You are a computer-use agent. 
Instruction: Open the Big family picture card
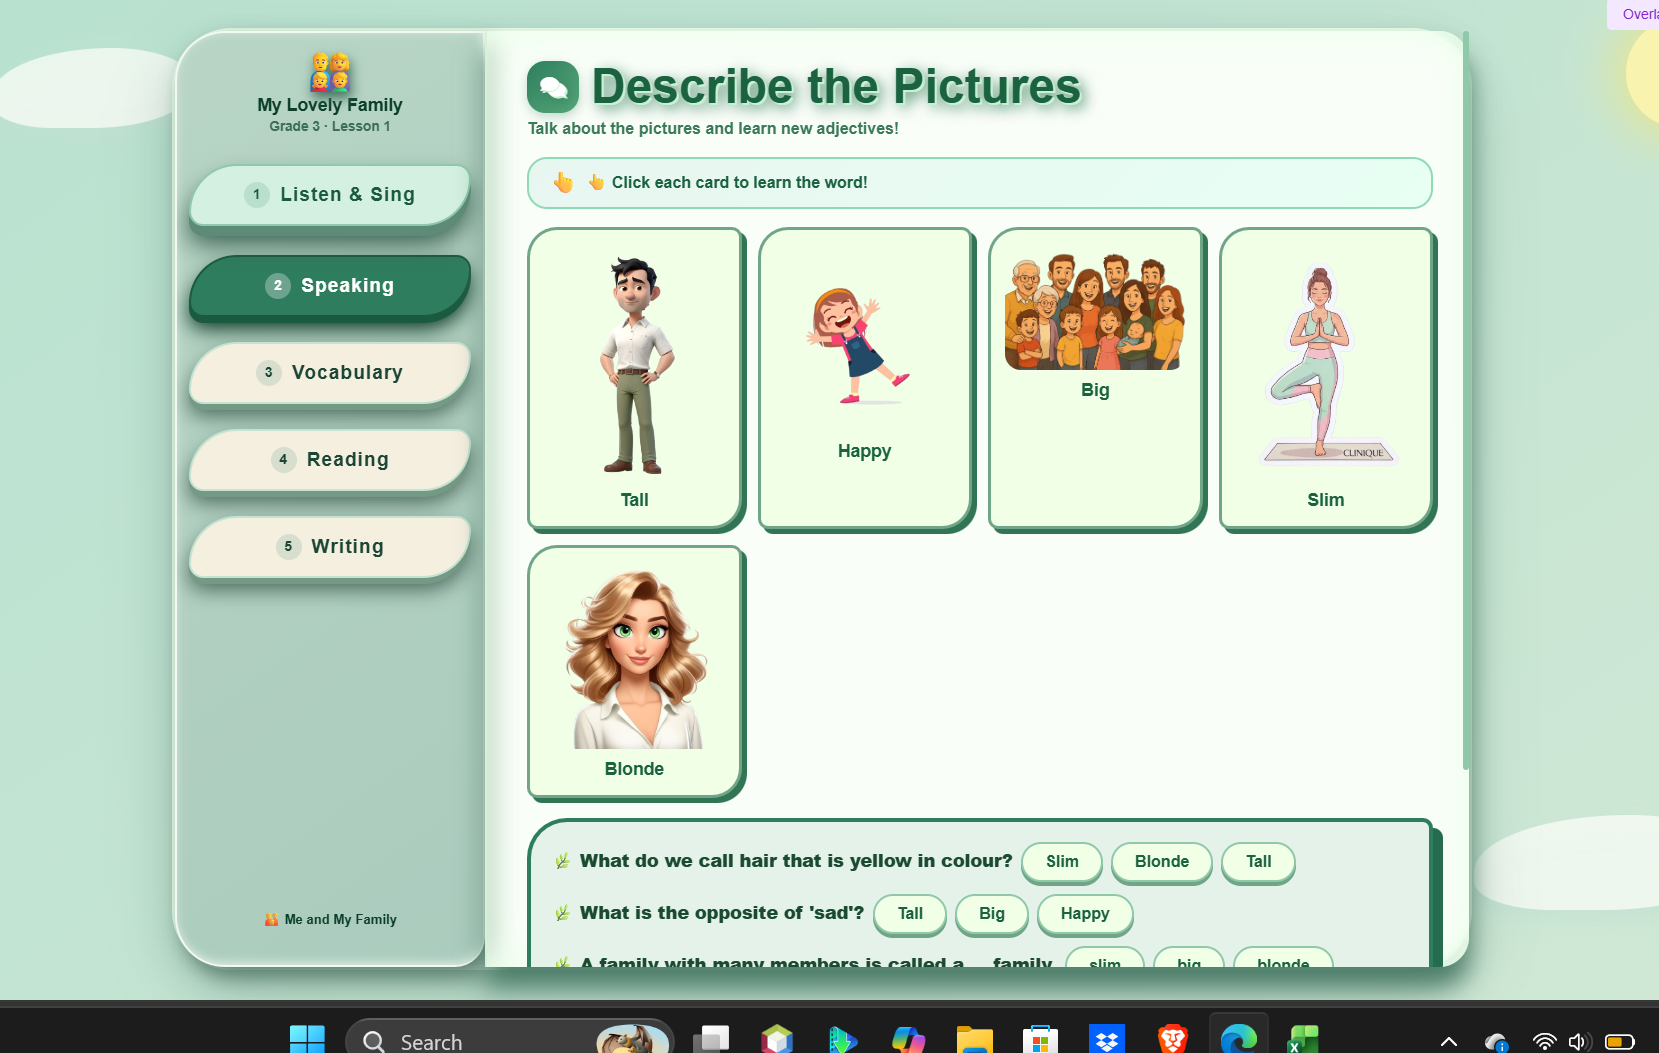click(x=1095, y=378)
